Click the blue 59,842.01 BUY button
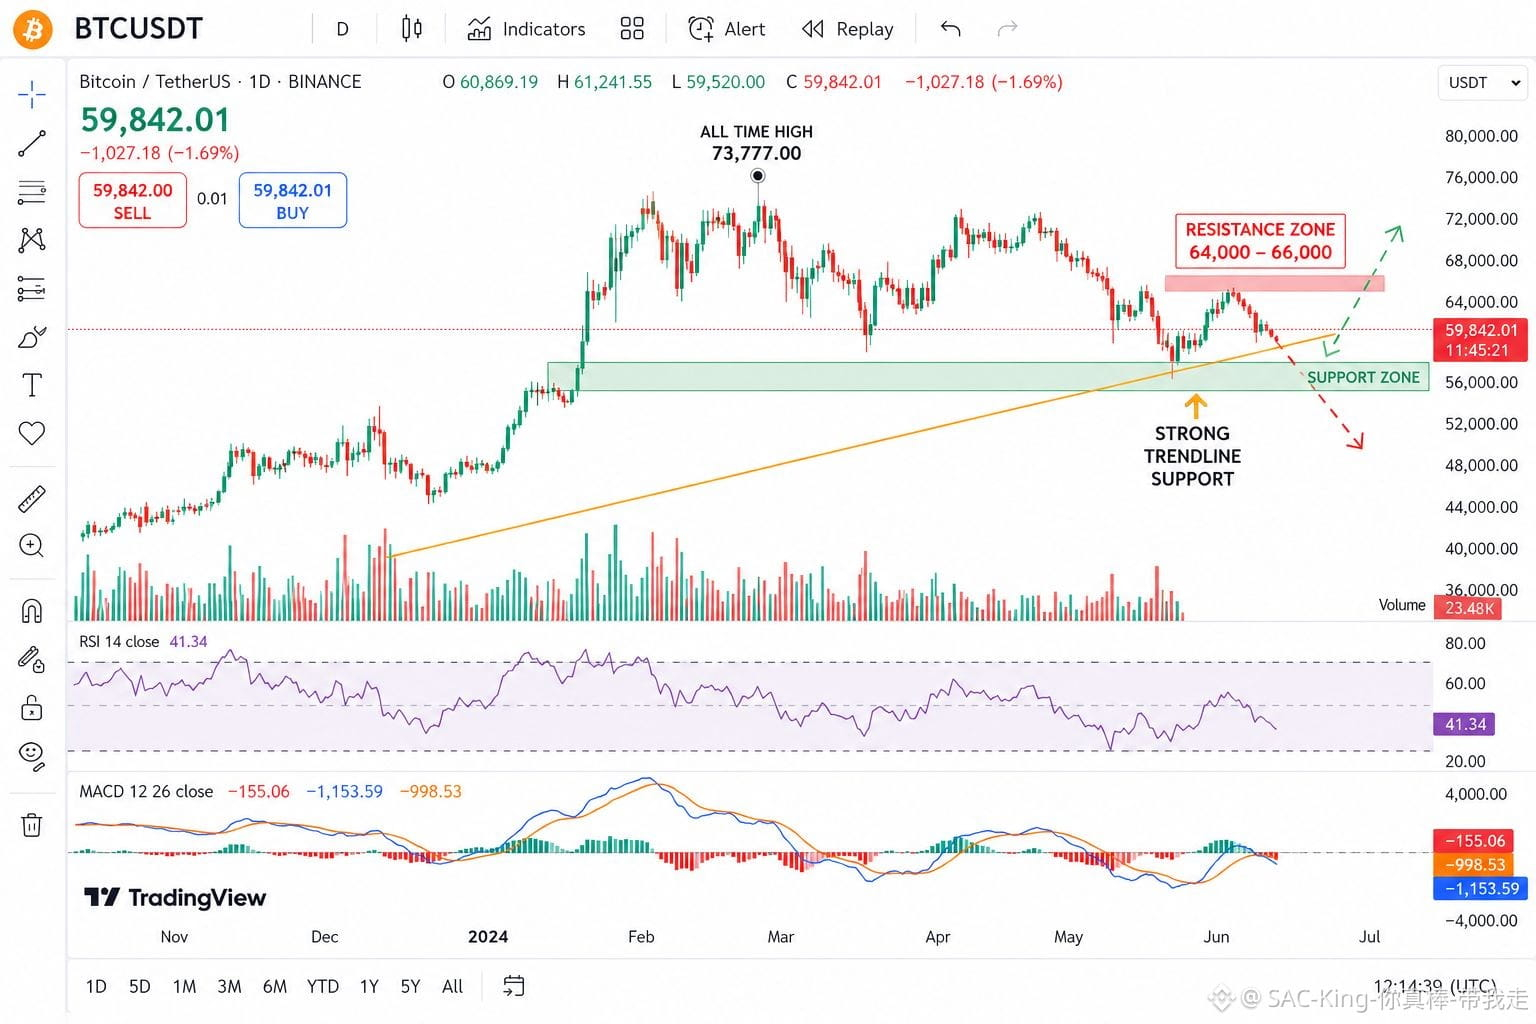1536x1024 pixels. pyautogui.click(x=292, y=201)
